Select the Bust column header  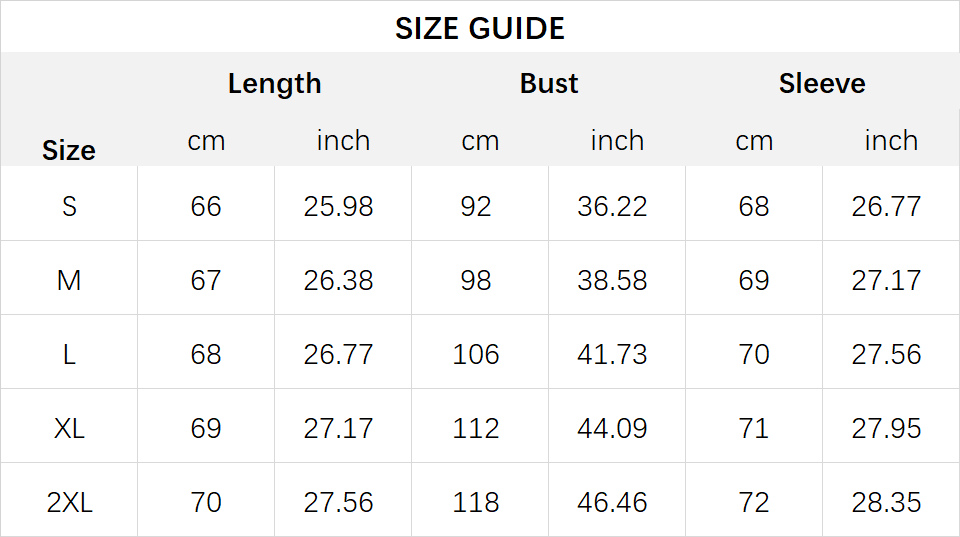point(549,83)
